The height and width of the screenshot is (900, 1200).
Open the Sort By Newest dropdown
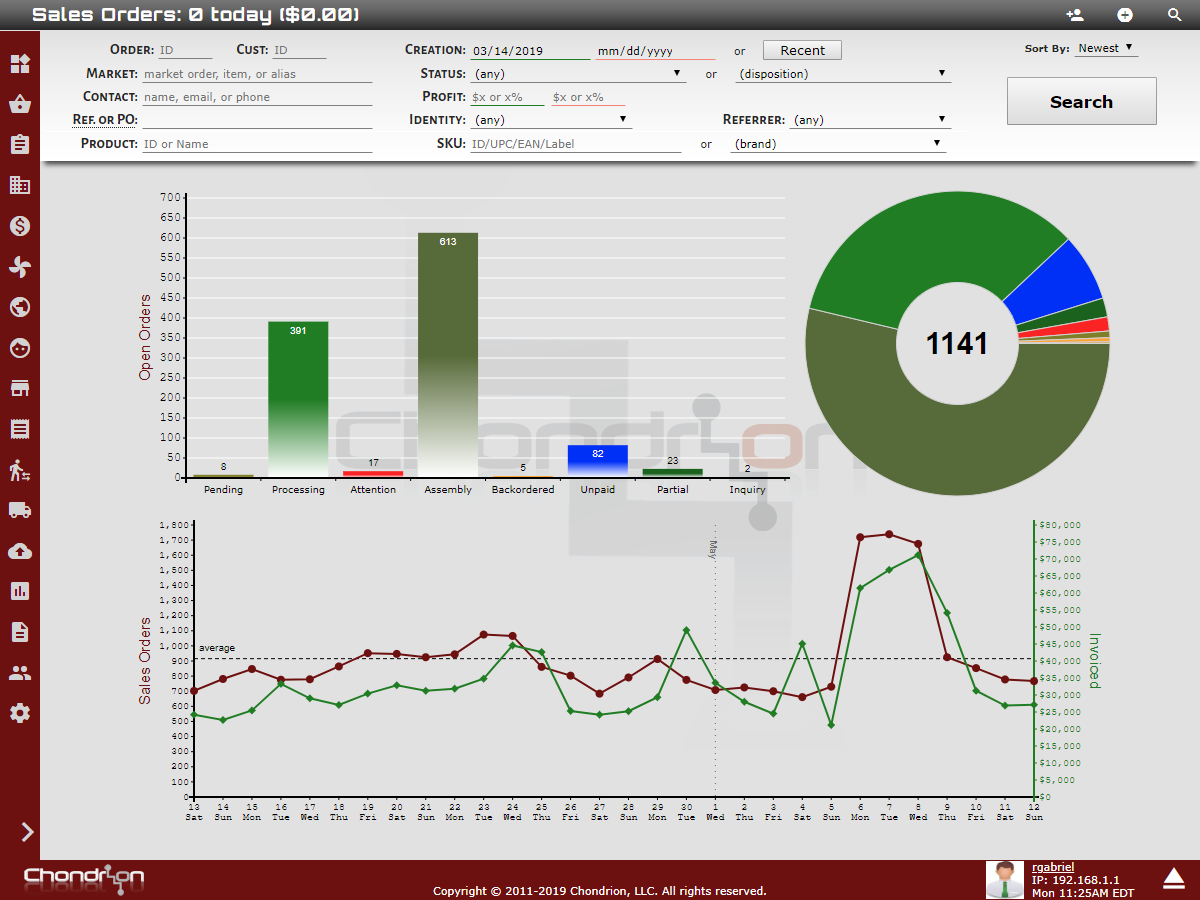coord(1106,48)
